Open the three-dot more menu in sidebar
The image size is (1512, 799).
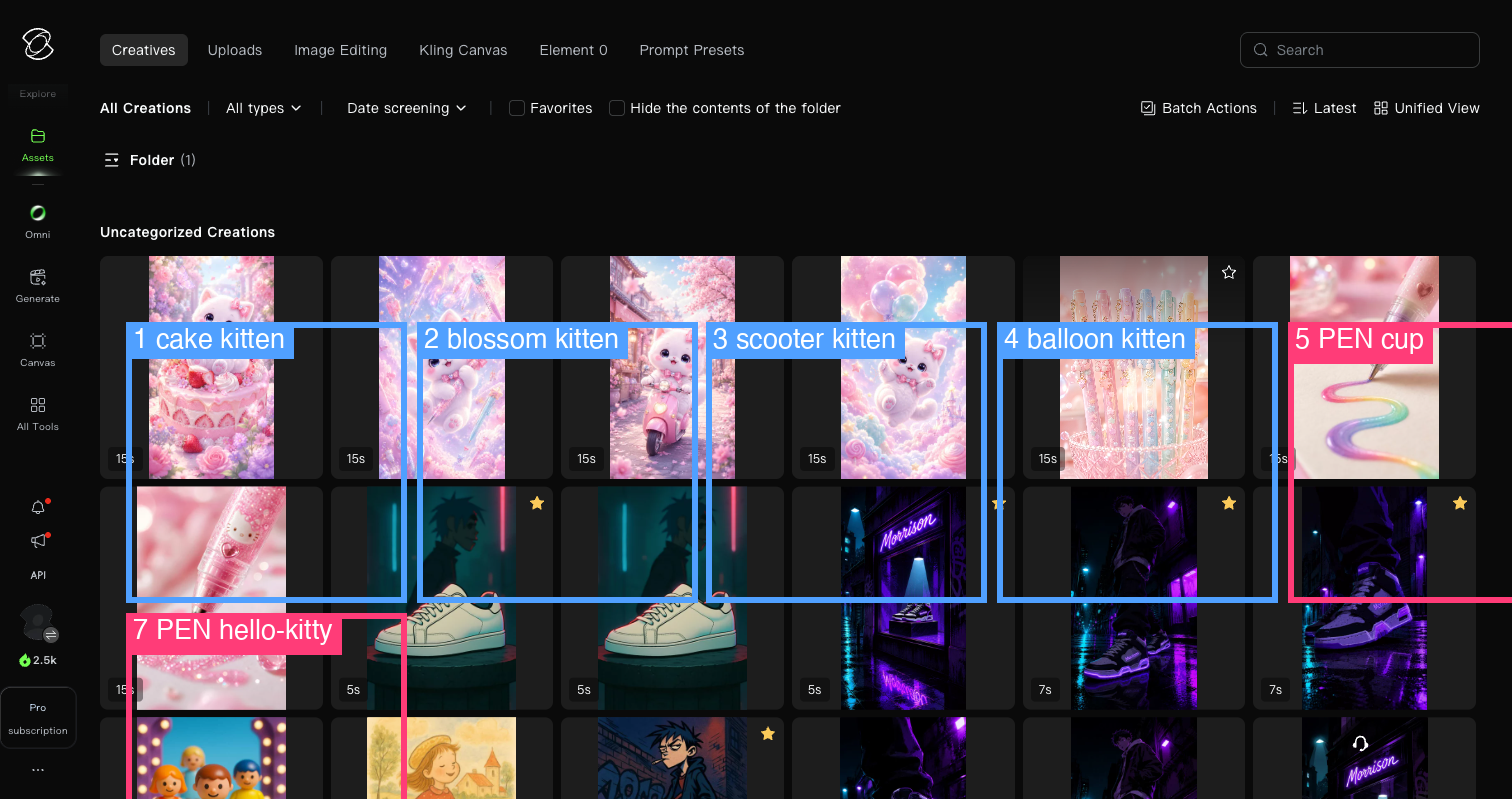coord(38,770)
